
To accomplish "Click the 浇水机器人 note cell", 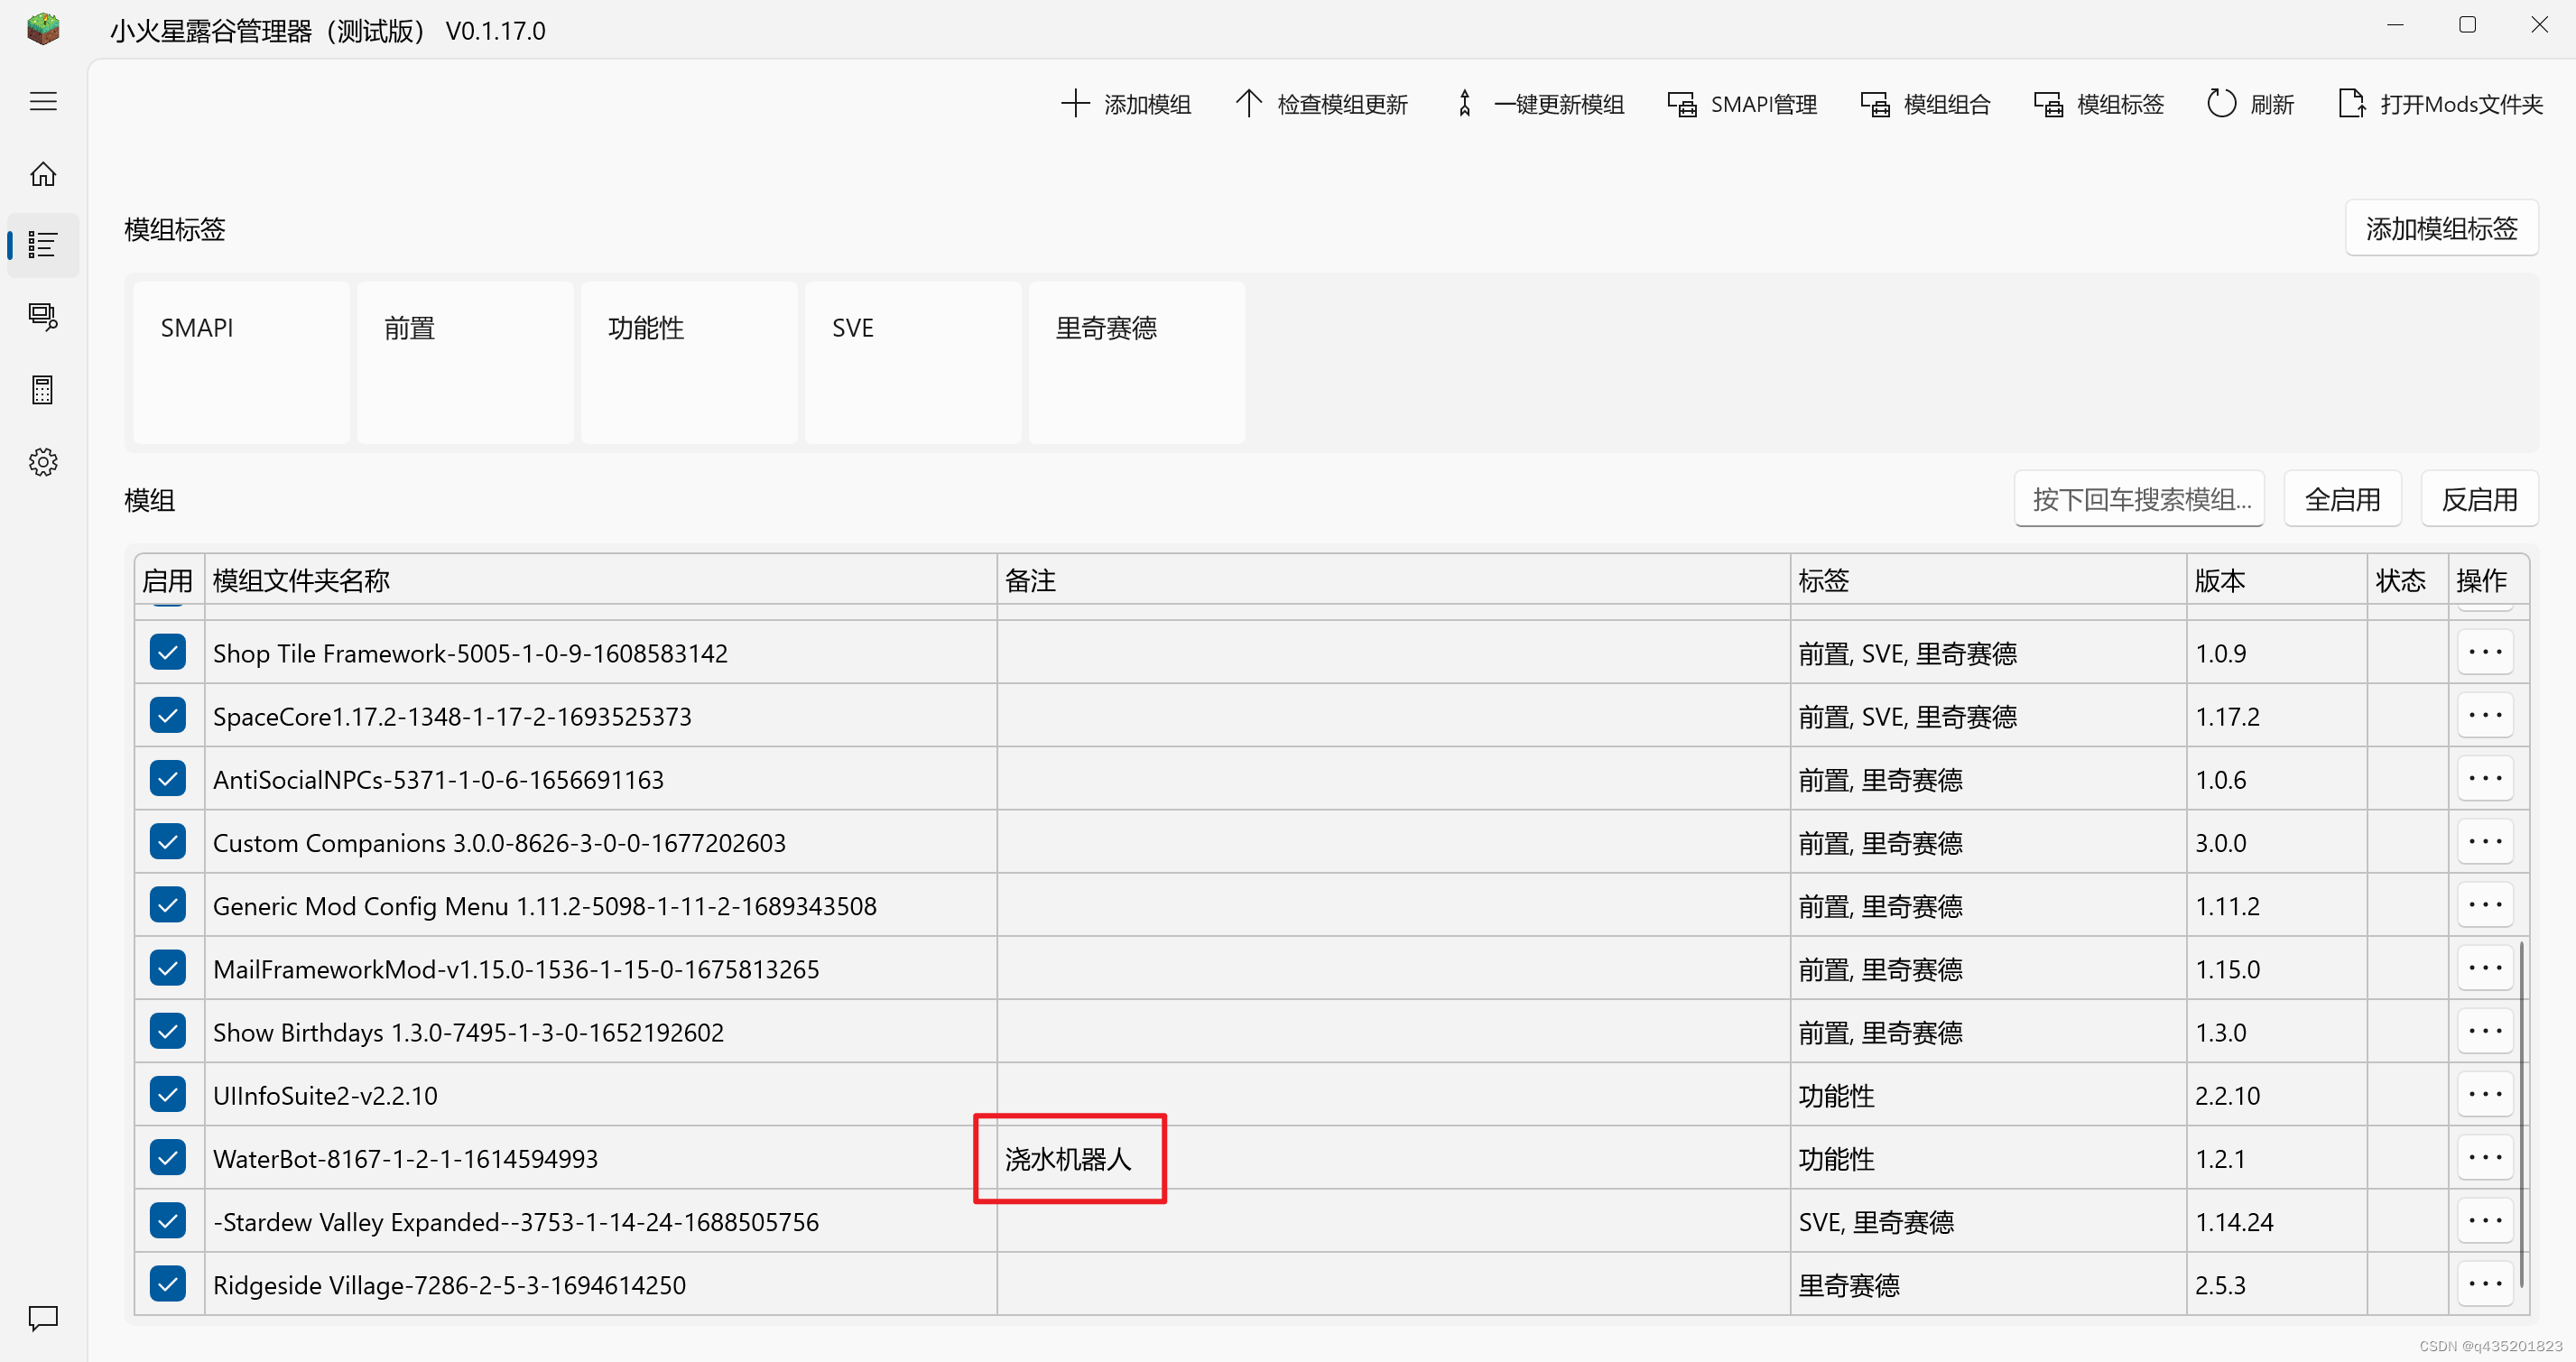I will click(x=1394, y=1158).
